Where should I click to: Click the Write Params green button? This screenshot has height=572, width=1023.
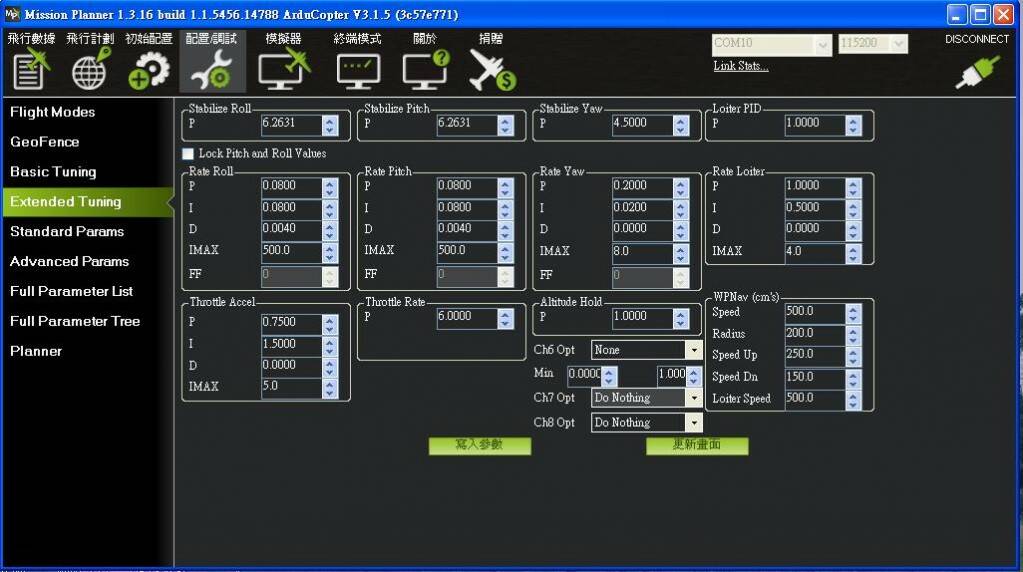[x=480, y=445]
